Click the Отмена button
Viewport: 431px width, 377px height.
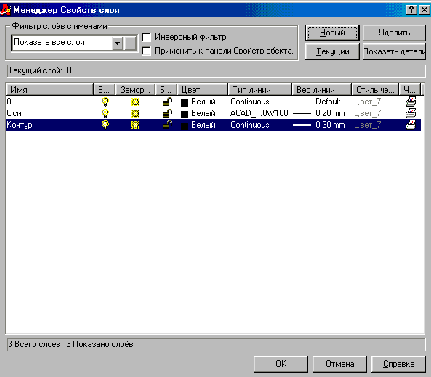tap(340, 364)
